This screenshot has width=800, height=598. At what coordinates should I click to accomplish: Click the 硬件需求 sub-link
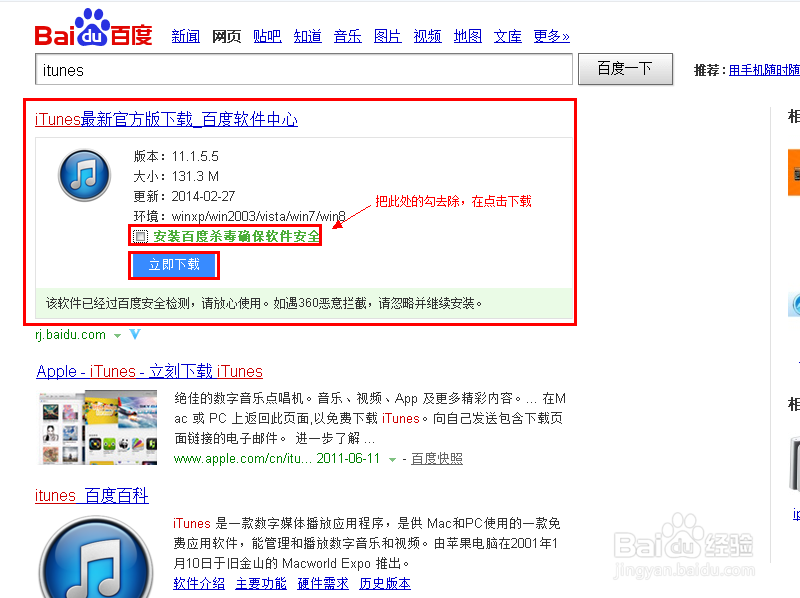pos(323,583)
